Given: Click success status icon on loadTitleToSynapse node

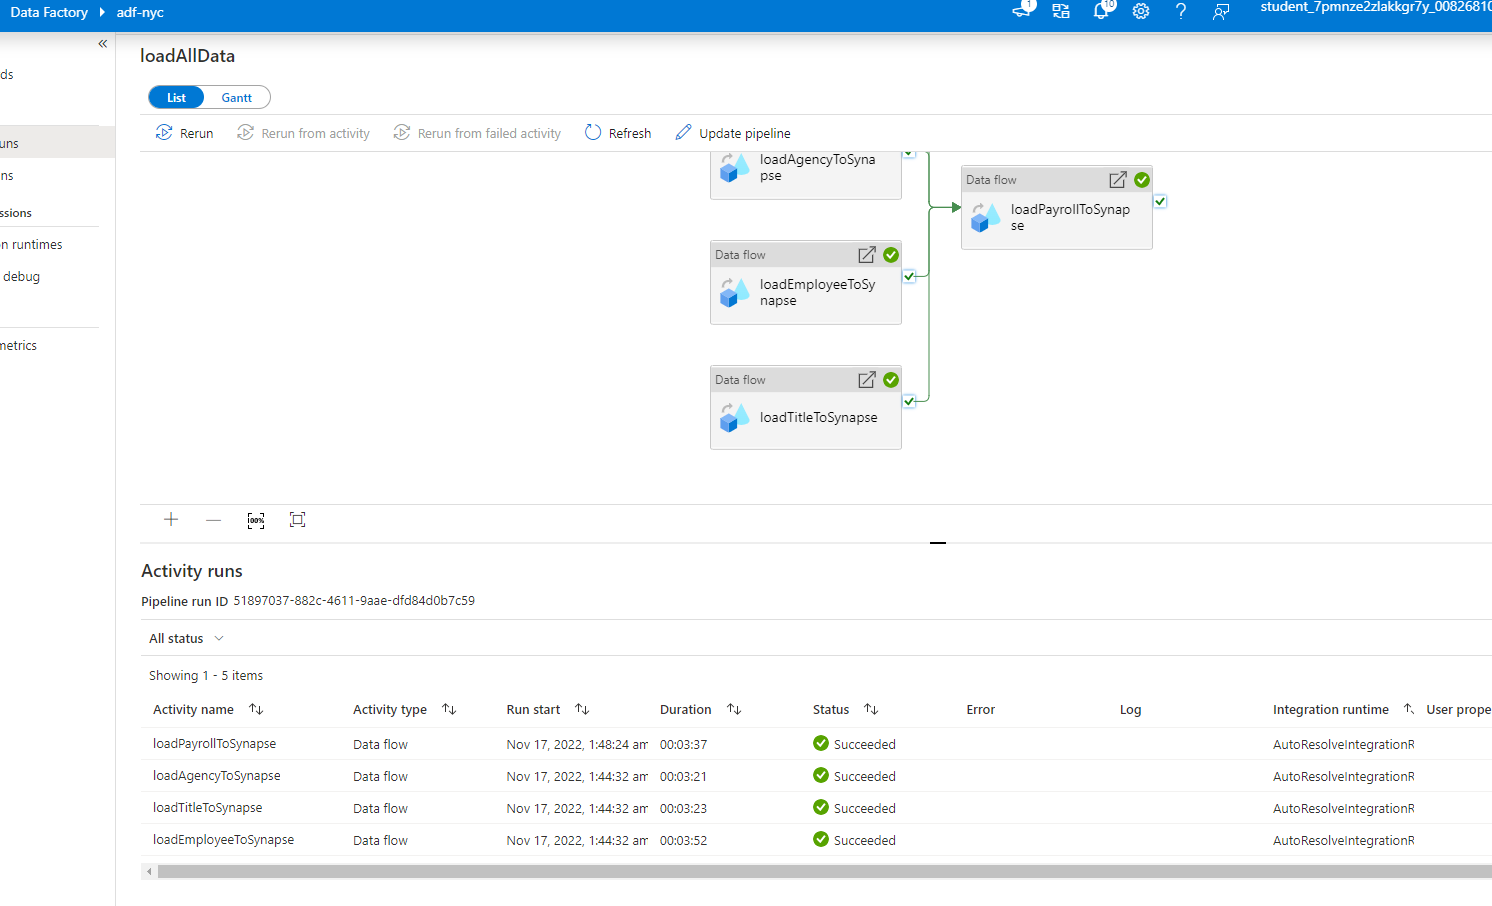Looking at the screenshot, I should click(891, 380).
